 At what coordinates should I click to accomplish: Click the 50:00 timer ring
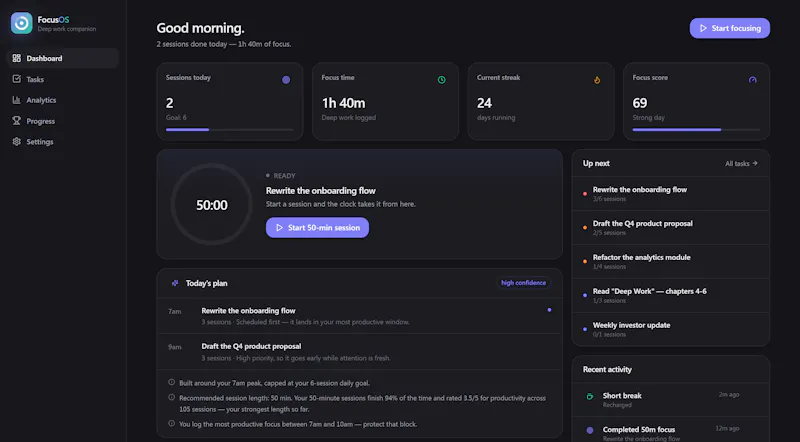(212, 205)
